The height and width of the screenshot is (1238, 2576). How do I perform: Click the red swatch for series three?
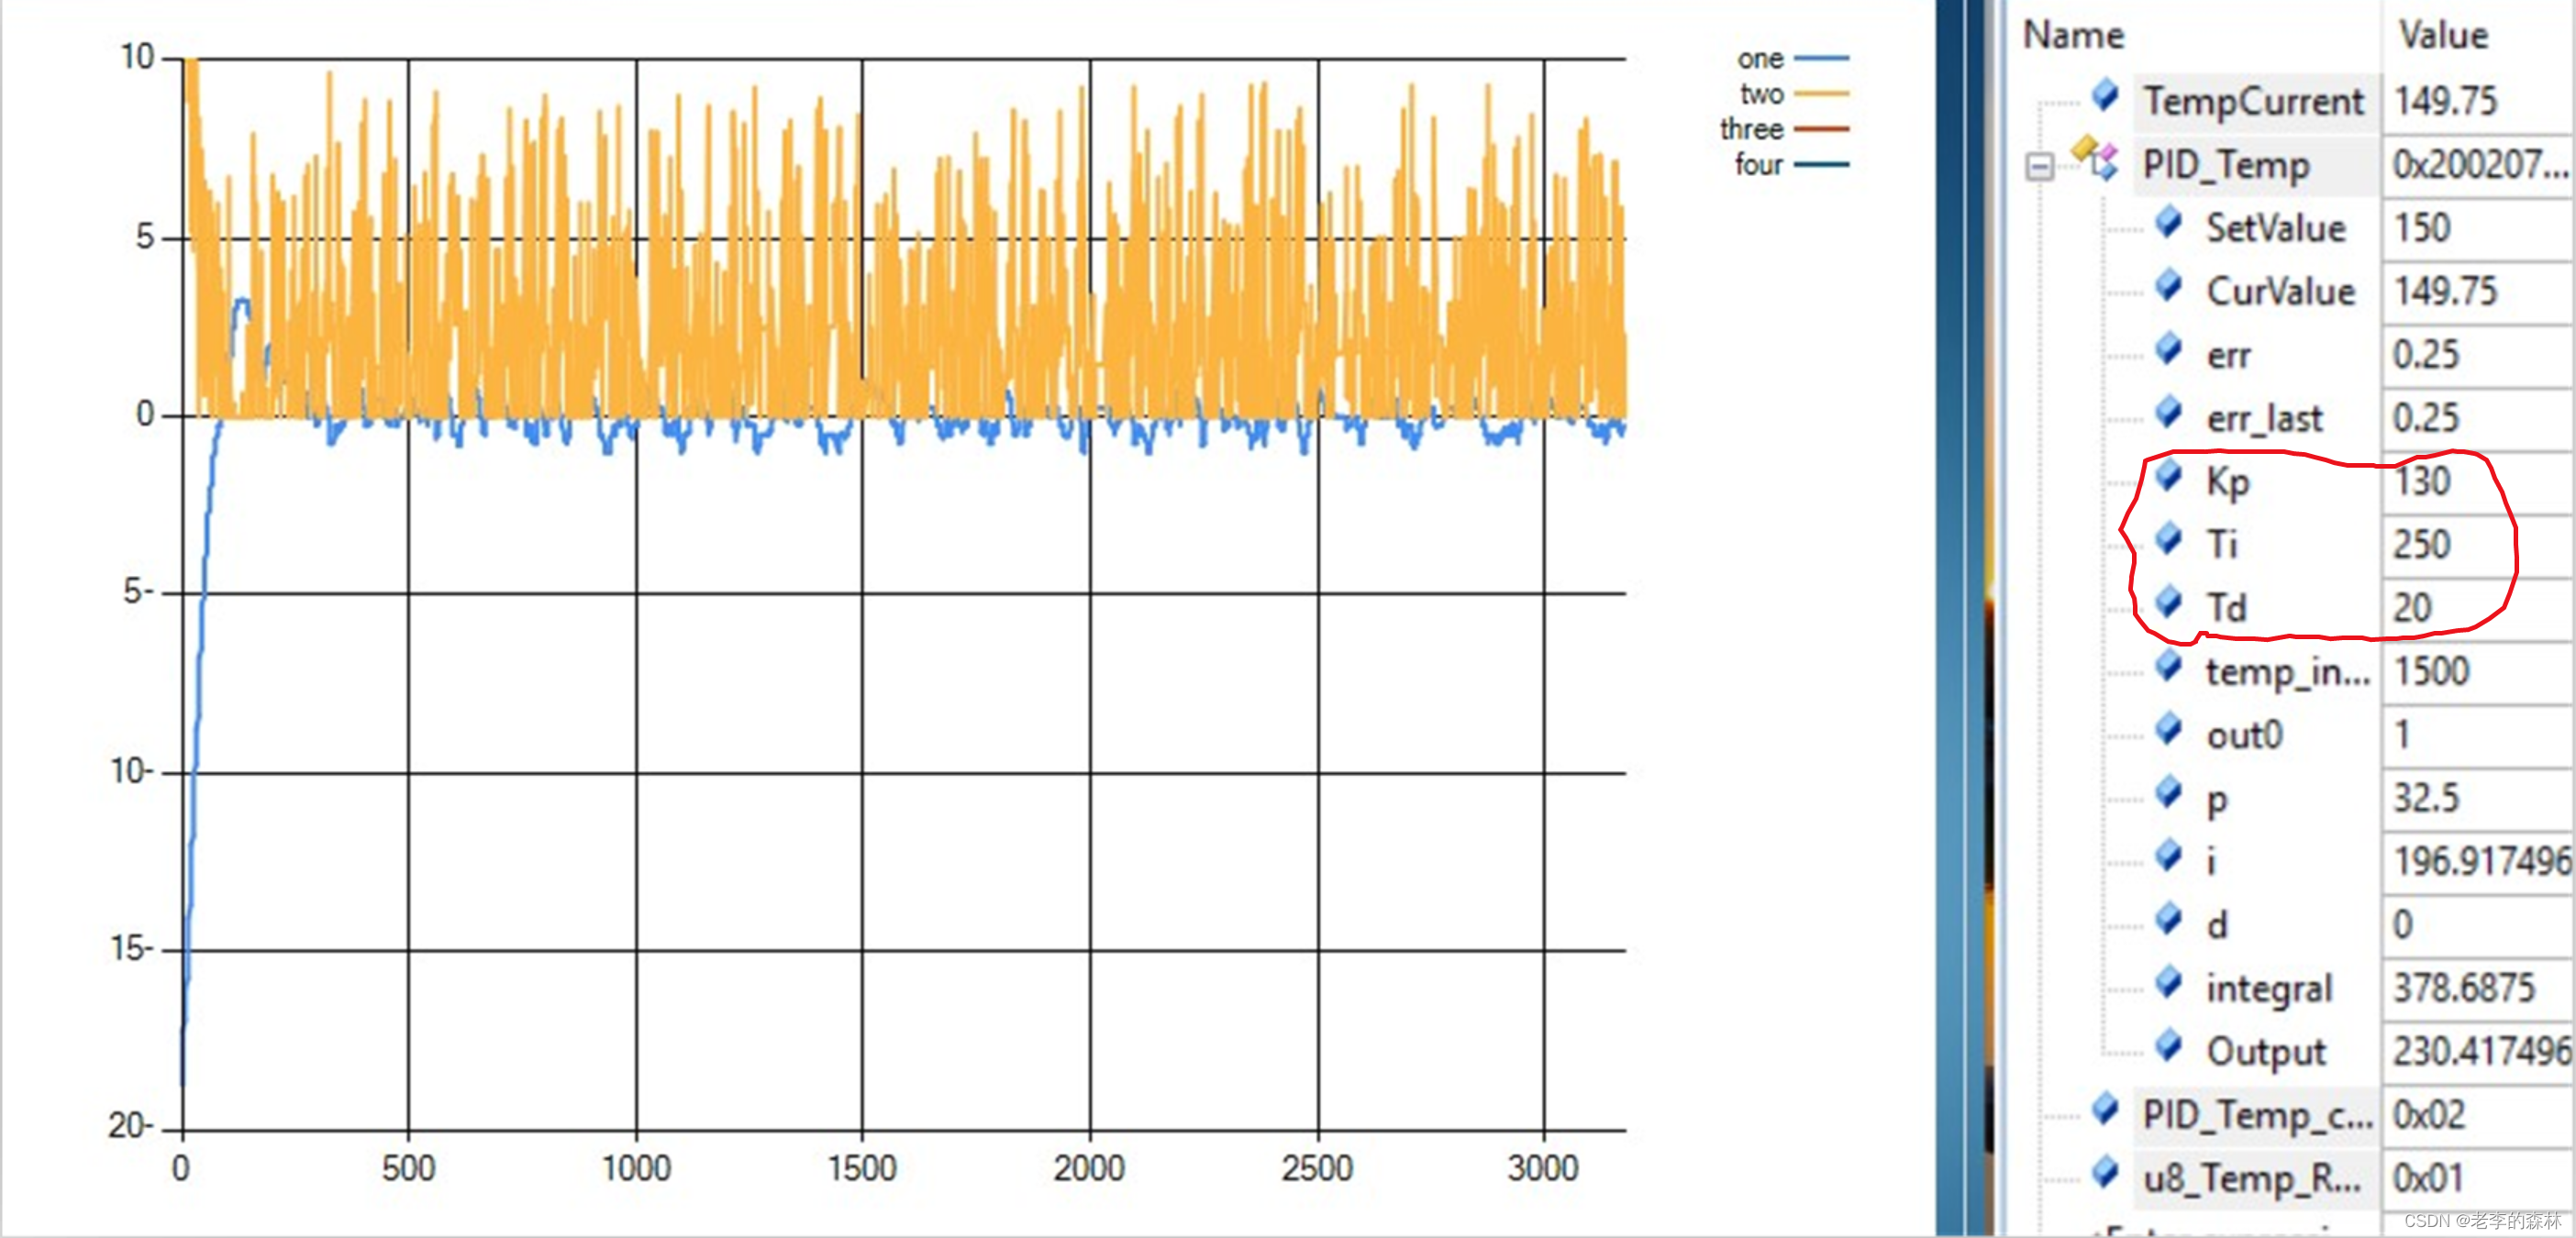[x=1822, y=129]
